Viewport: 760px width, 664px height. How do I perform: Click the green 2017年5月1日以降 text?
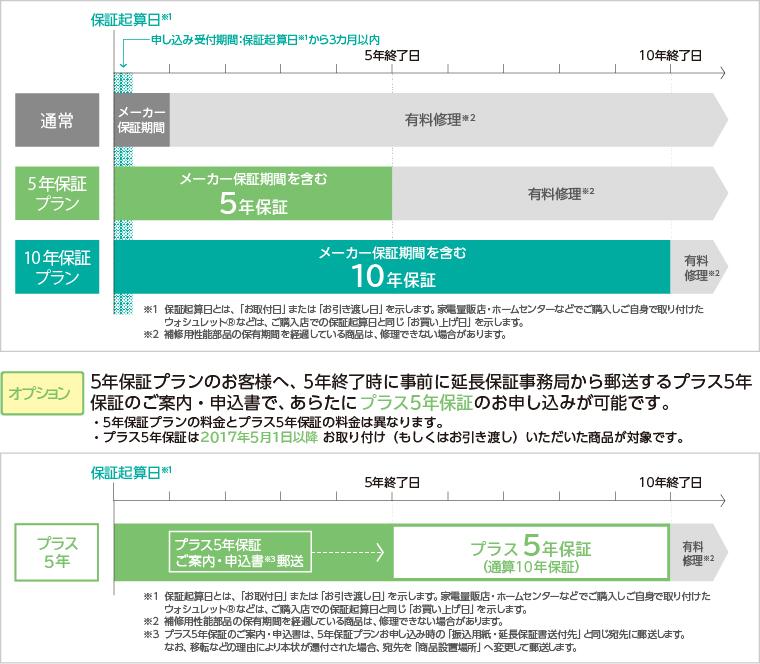point(259,437)
